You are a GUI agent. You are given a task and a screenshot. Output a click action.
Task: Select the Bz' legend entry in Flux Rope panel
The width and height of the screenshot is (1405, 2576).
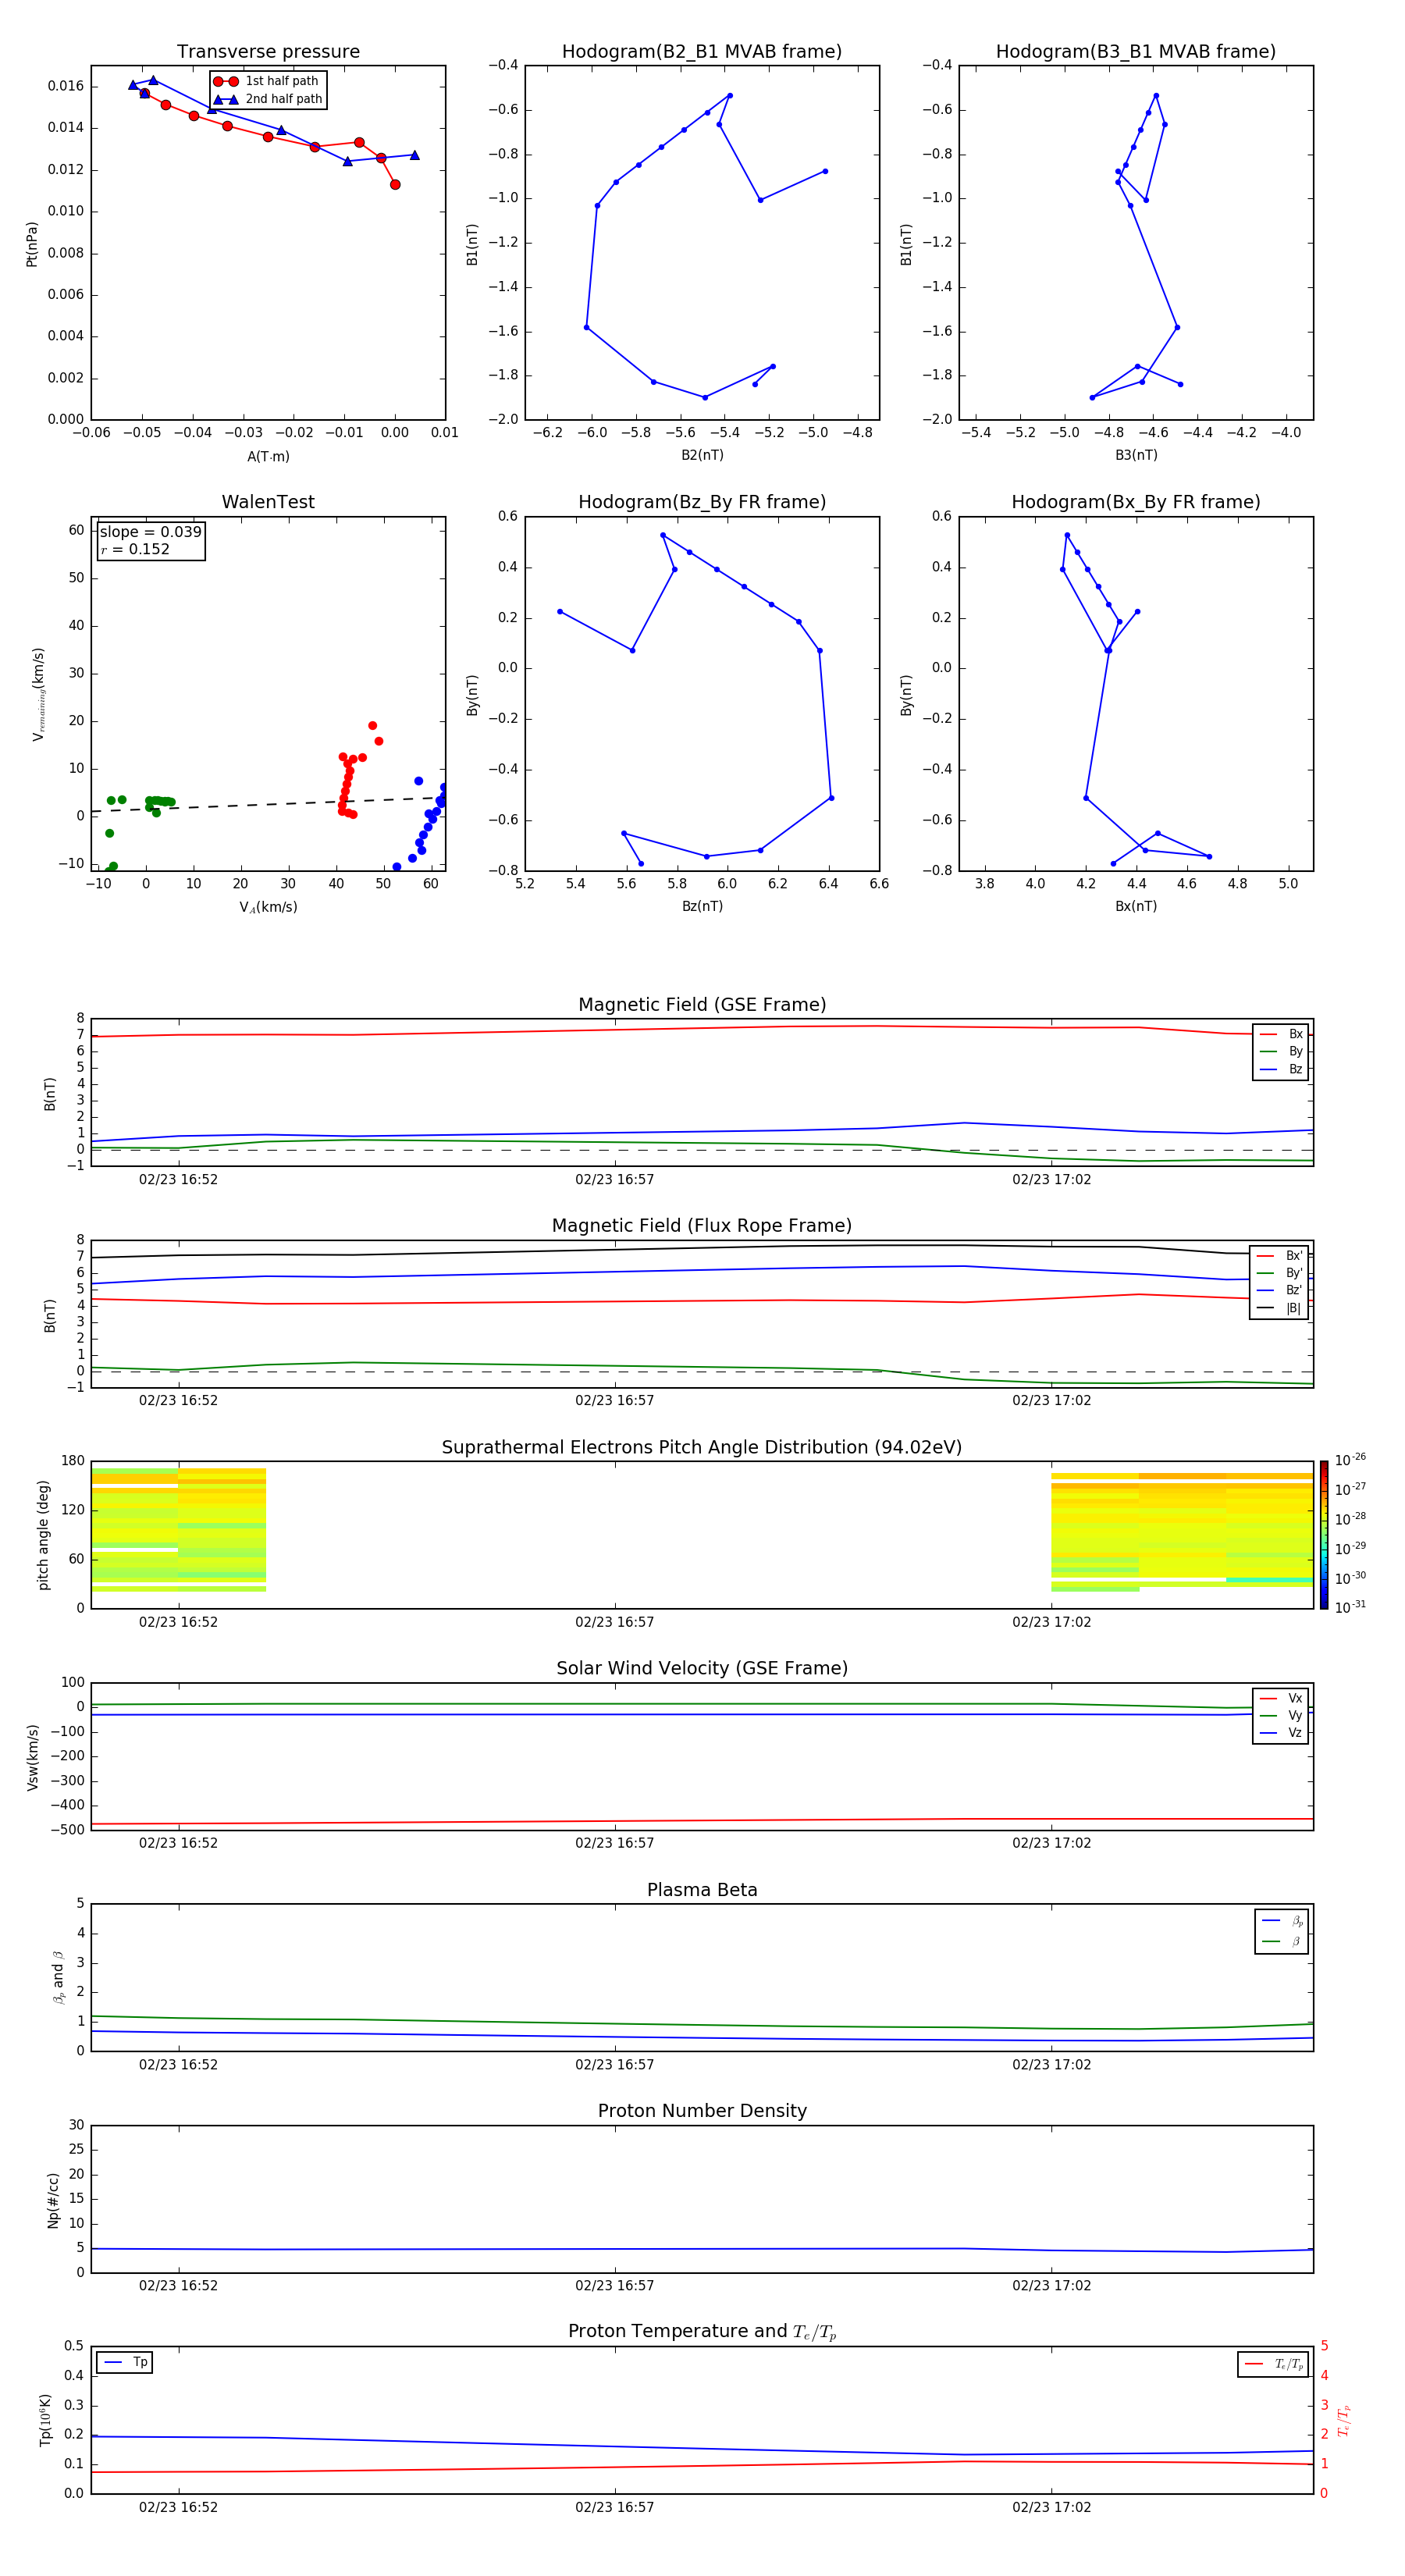[1280, 1290]
